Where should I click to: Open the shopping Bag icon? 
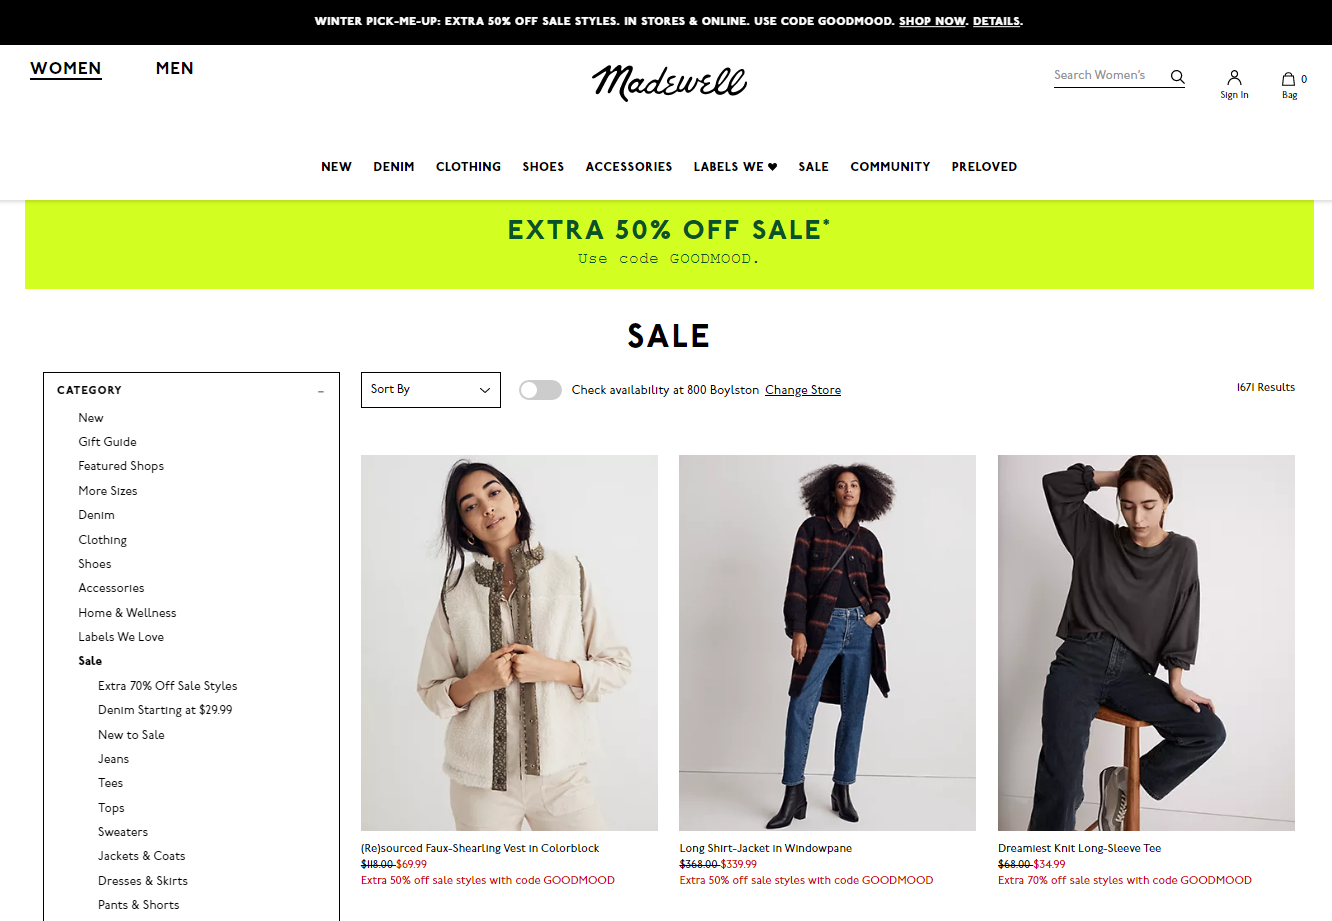click(x=1291, y=84)
